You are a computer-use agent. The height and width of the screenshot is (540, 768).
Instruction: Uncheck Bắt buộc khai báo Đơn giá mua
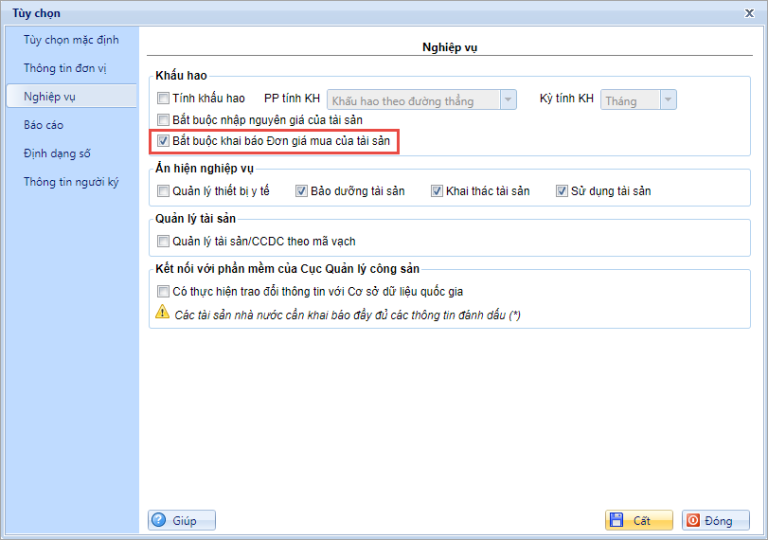click(164, 141)
